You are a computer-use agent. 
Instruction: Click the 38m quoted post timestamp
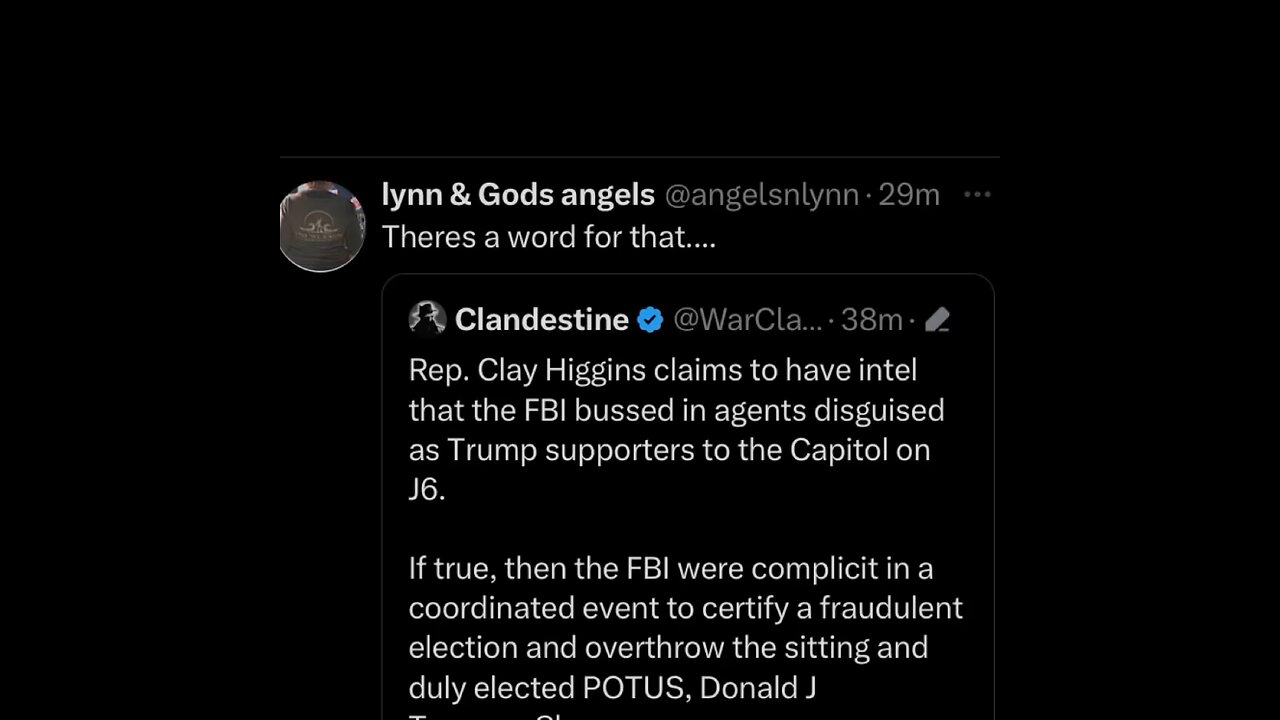pos(872,320)
